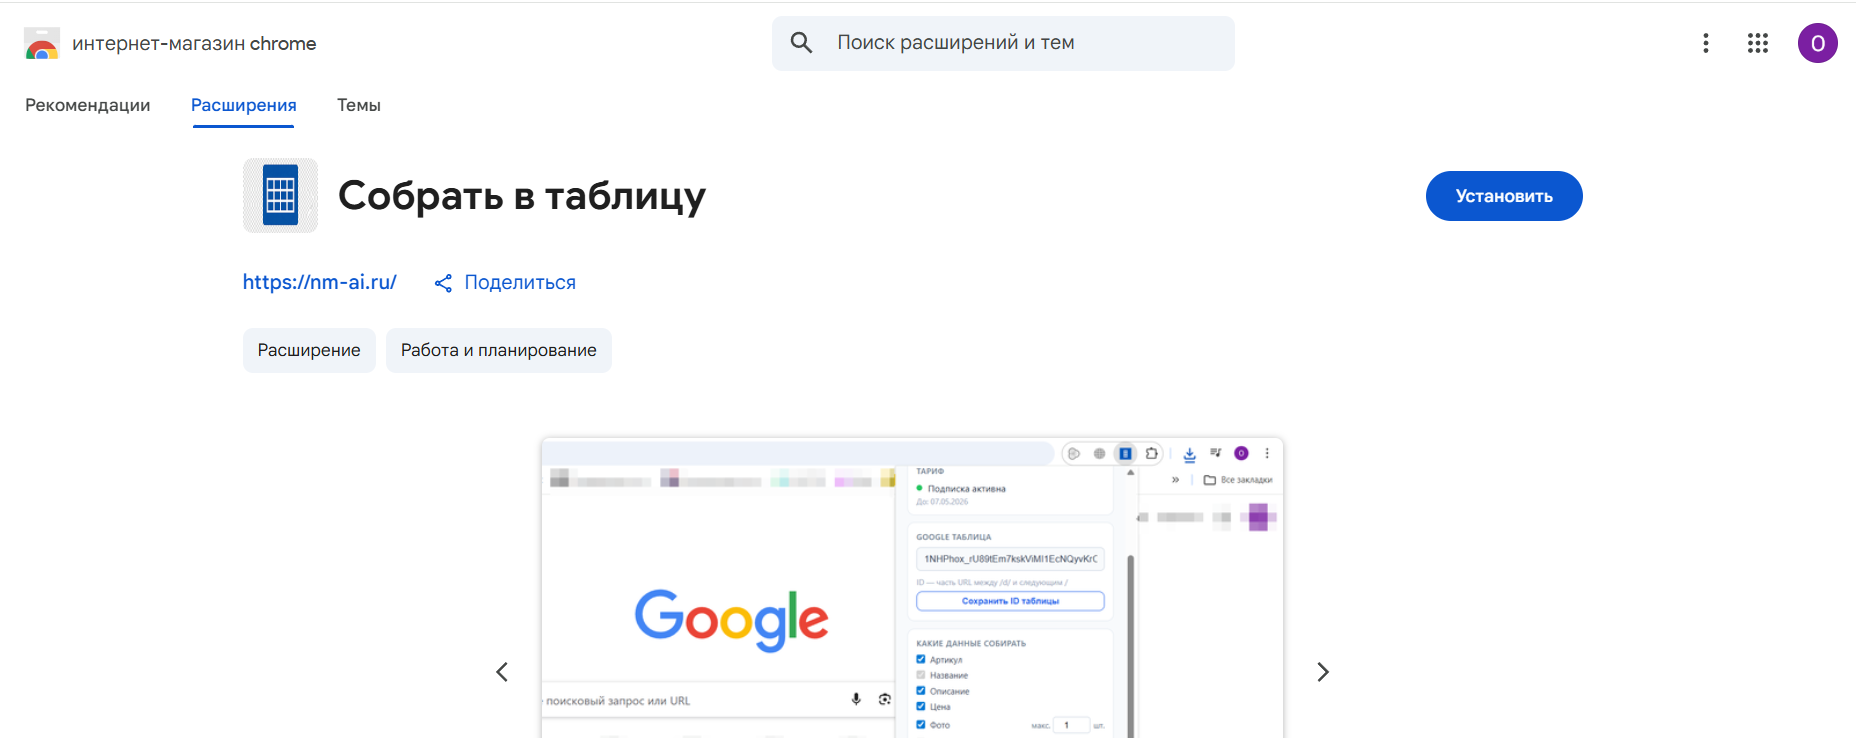Image resolution: width=1856 pixels, height=738 pixels.
Task: Enable the Название checkbox in the screenshot
Action: tap(920, 675)
